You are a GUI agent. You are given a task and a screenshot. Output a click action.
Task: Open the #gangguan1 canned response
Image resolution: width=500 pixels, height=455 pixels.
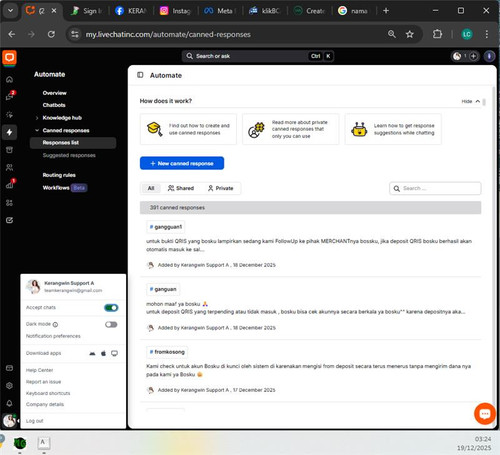[166, 227]
